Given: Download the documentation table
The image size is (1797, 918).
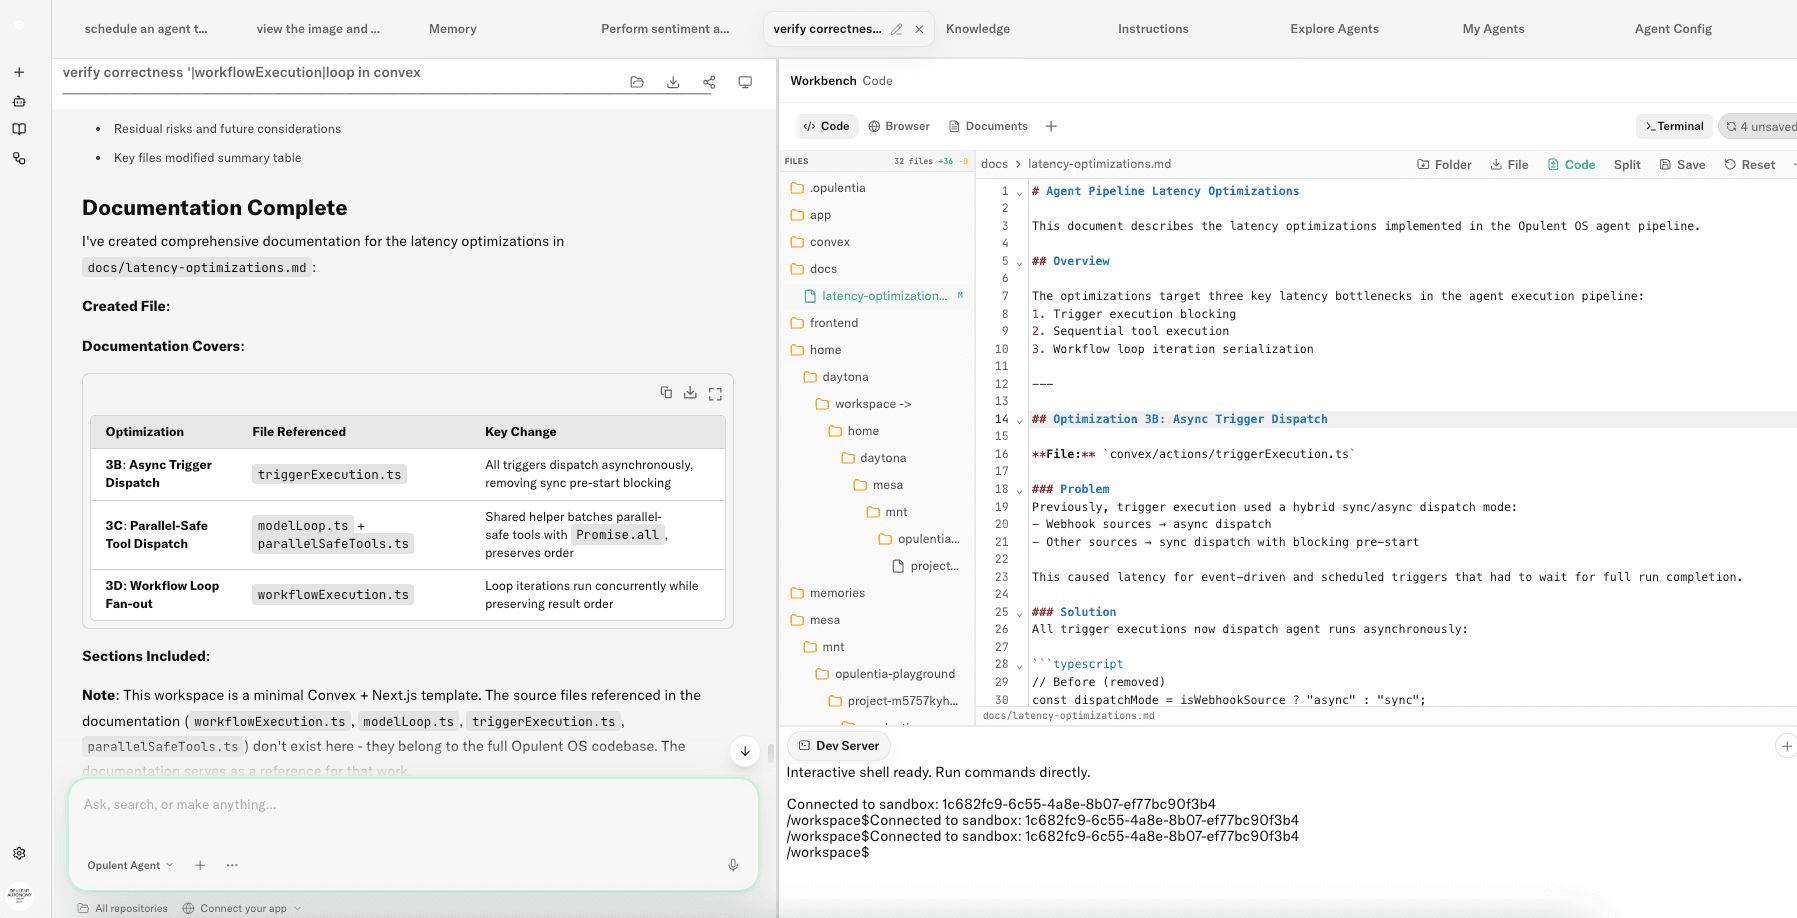Looking at the screenshot, I should coord(690,393).
